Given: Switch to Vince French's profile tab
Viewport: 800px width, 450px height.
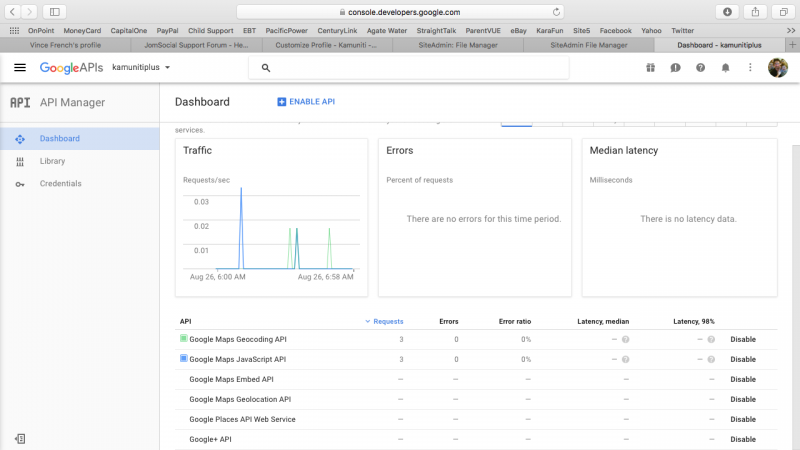Looking at the screenshot, I should pyautogui.click(x=65, y=45).
